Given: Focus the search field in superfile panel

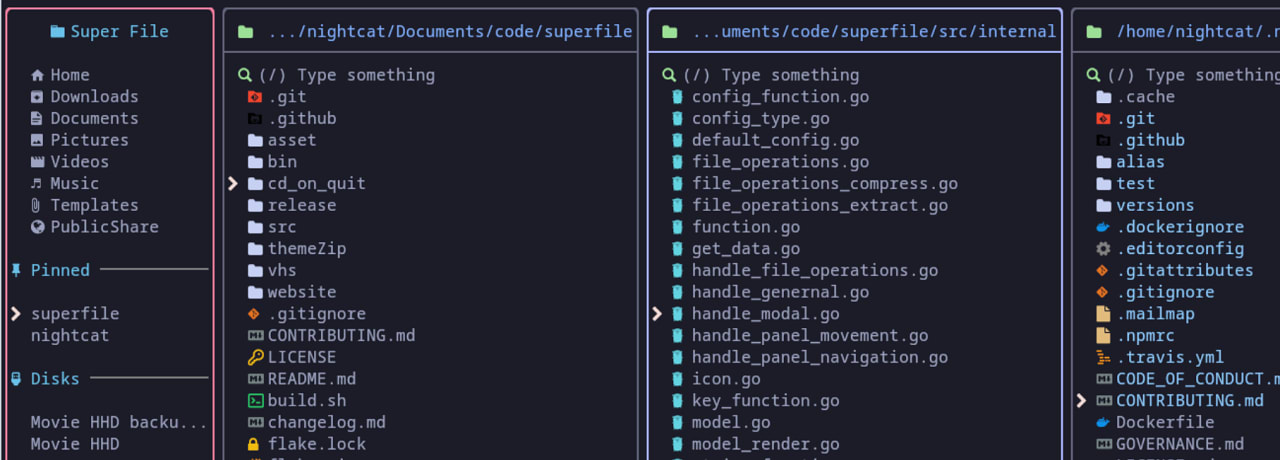Looking at the screenshot, I should (x=337, y=75).
